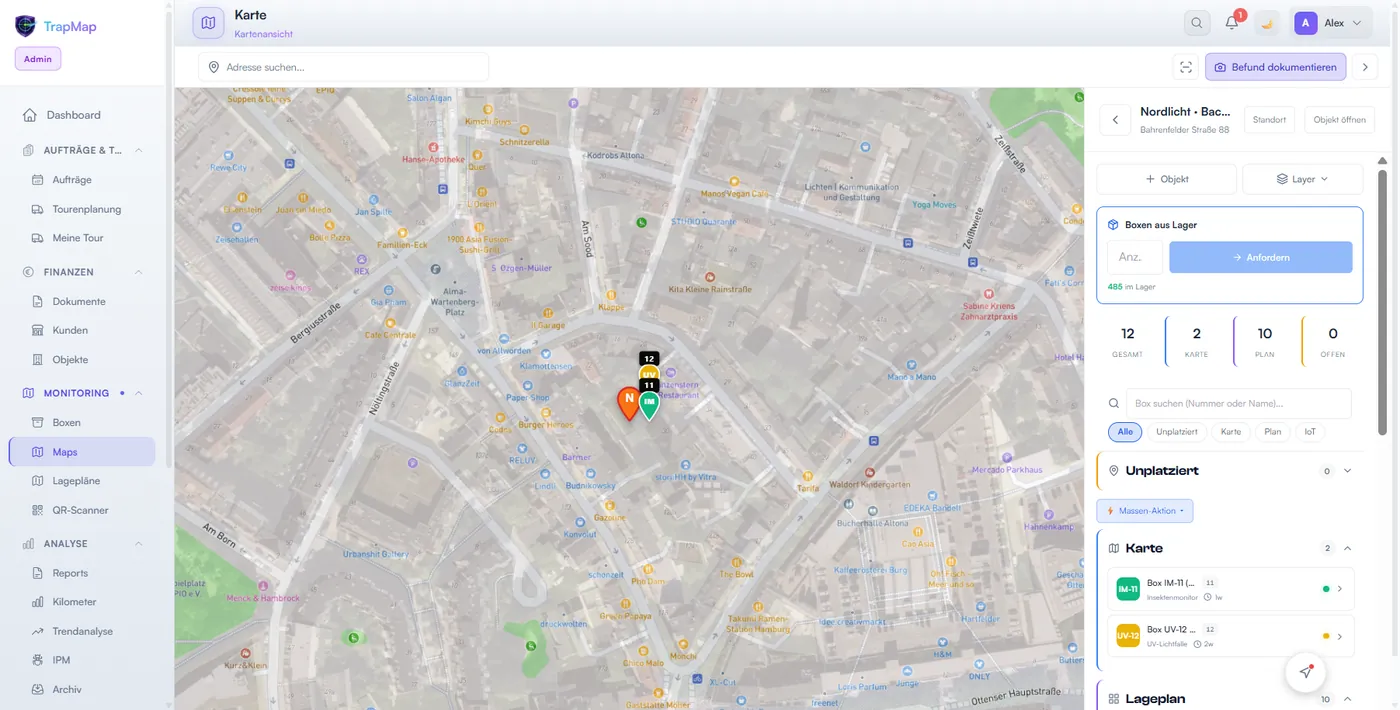Open the Massen-Aktion dropdown
The width and height of the screenshot is (1400, 710).
coord(1145,511)
